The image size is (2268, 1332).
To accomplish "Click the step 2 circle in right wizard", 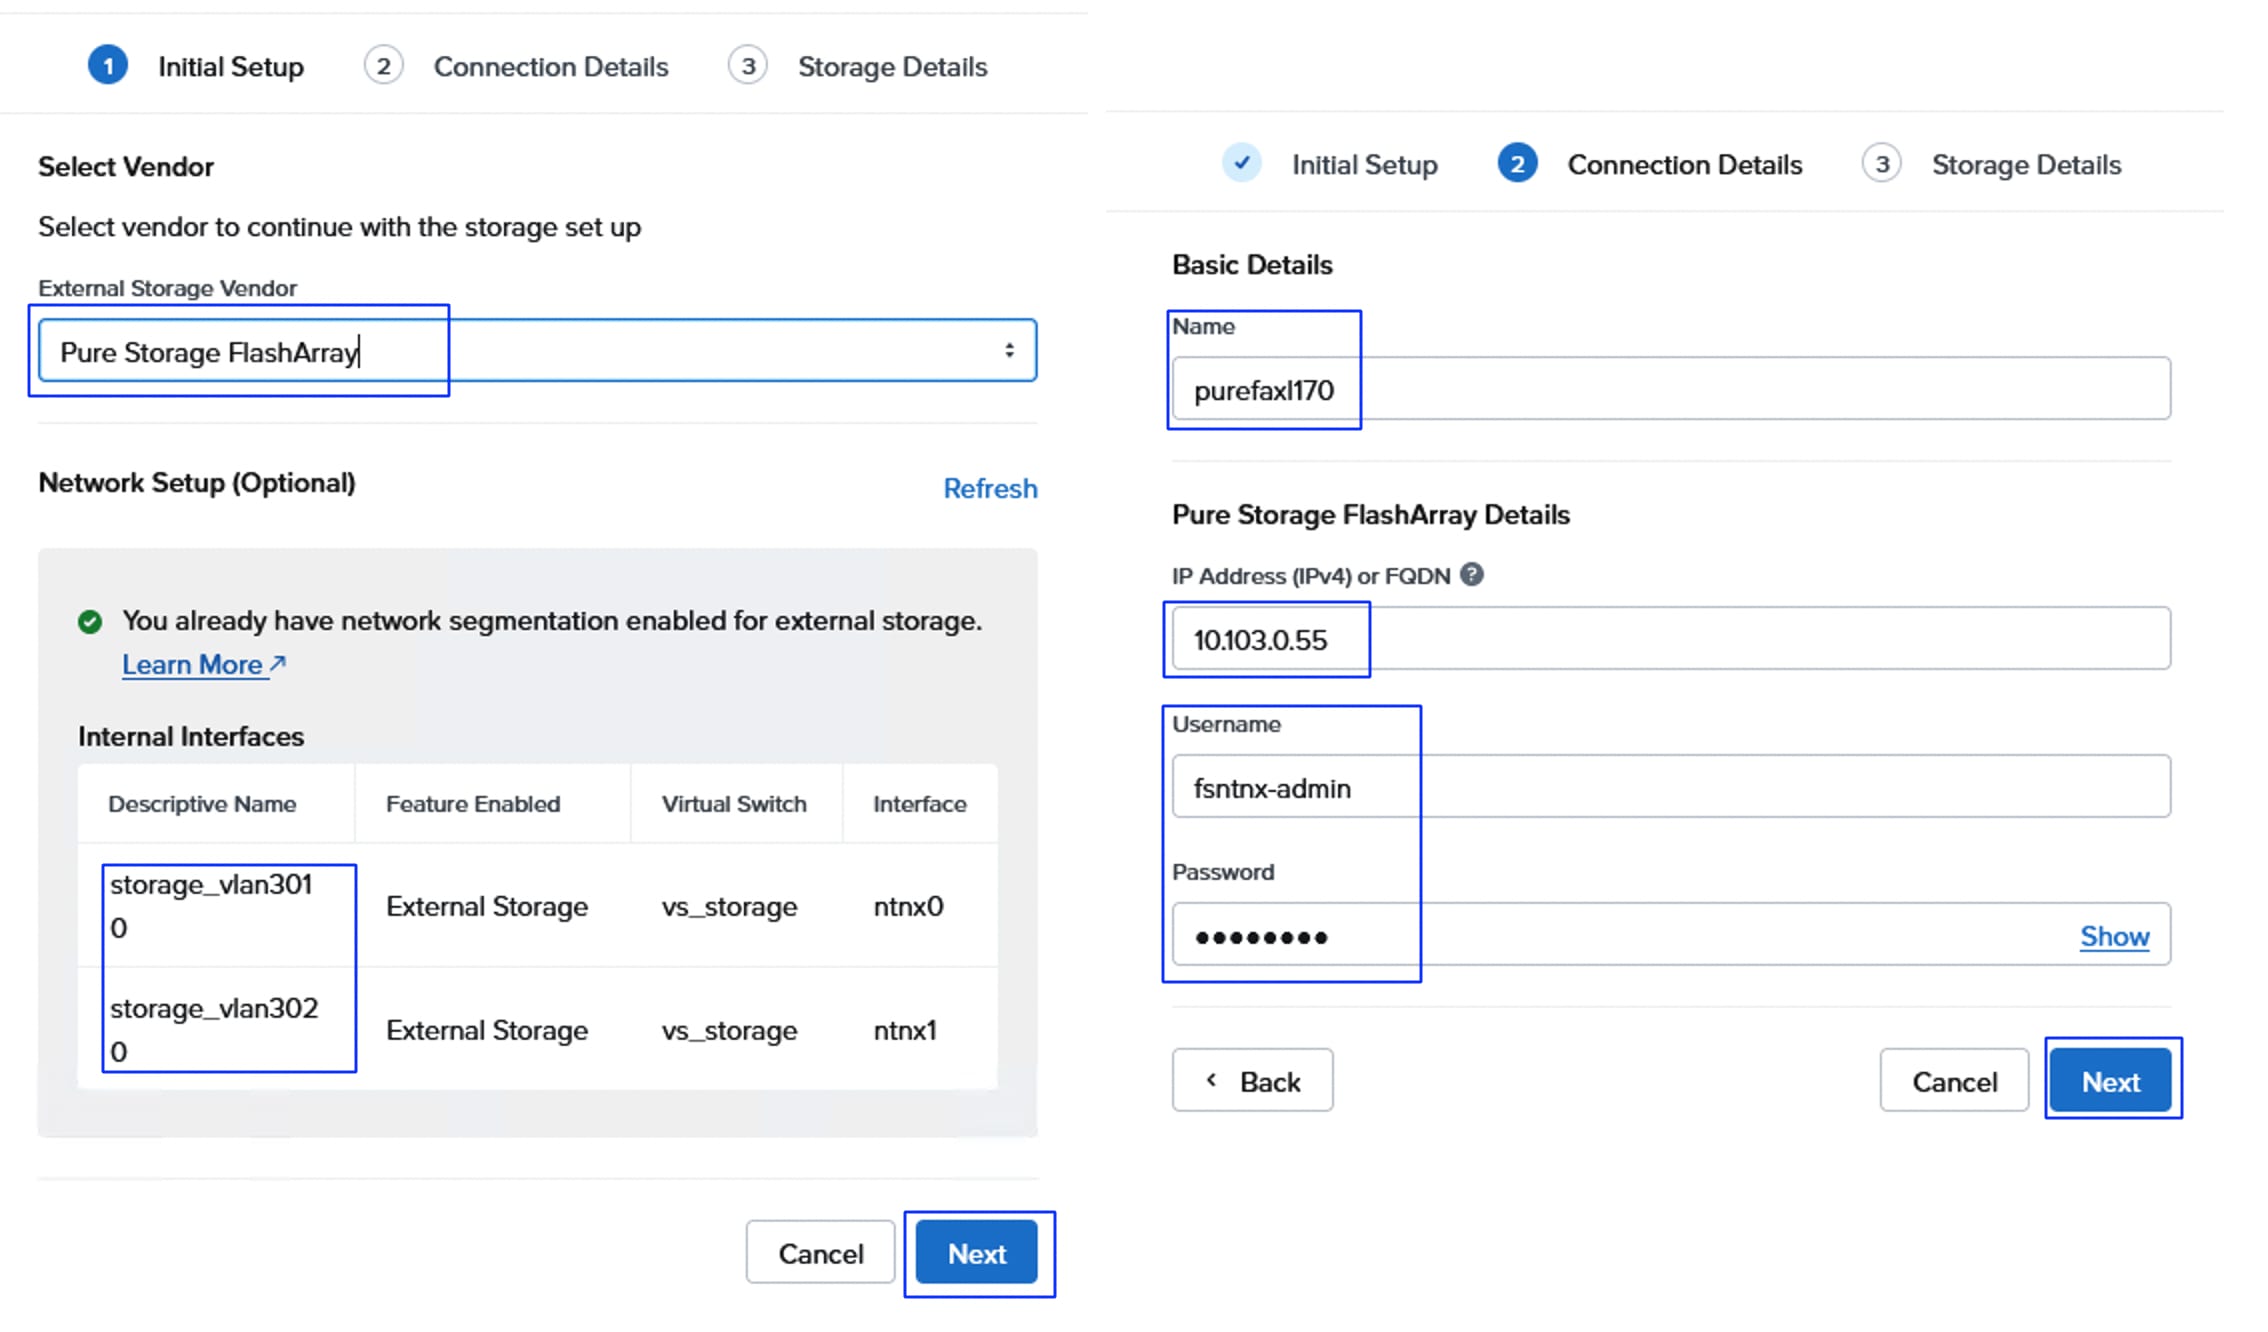I will [1516, 163].
